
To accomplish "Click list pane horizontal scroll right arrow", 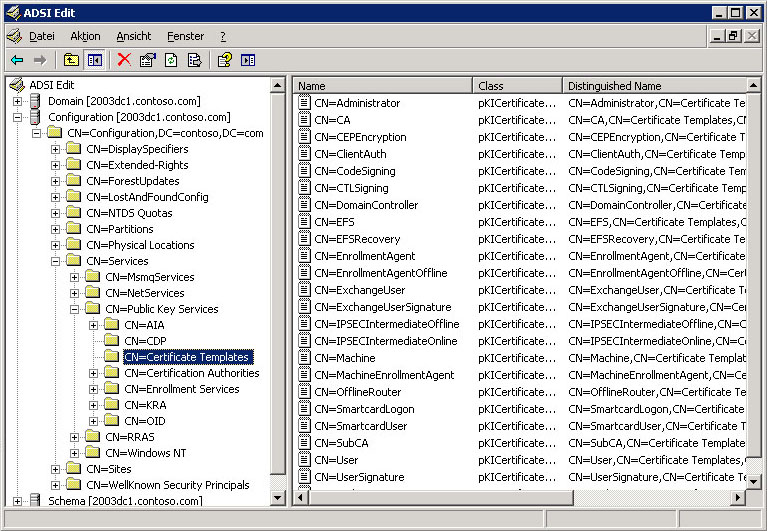I will (738, 498).
